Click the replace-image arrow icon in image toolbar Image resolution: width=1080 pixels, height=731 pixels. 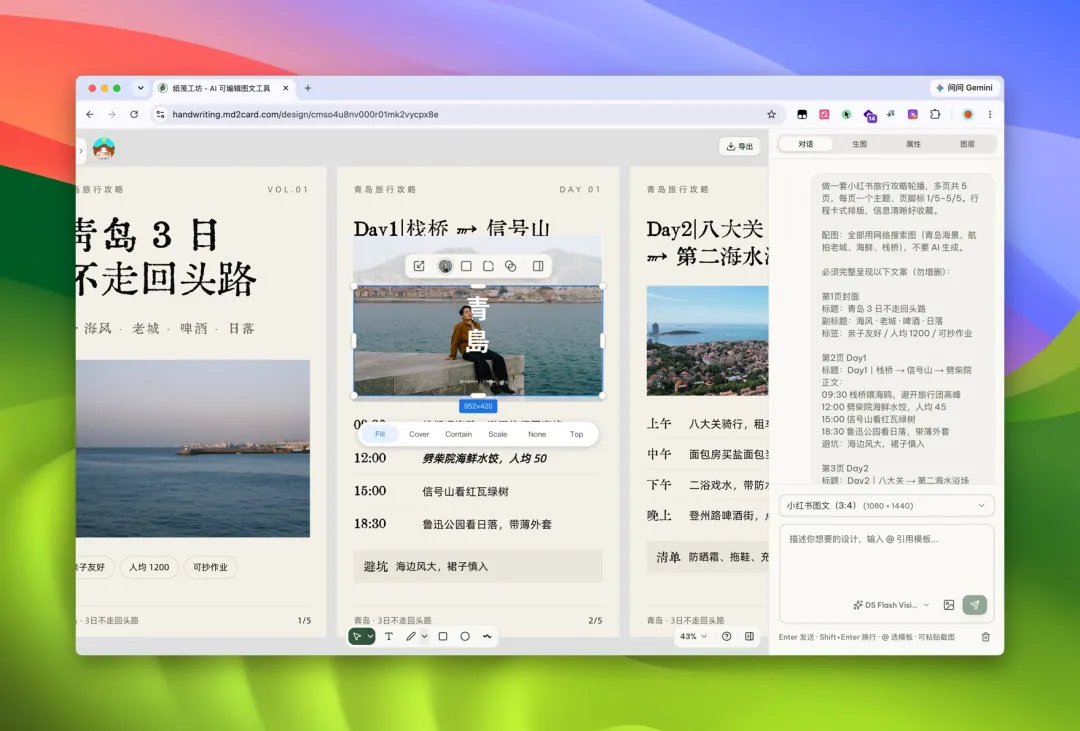[x=419, y=266]
